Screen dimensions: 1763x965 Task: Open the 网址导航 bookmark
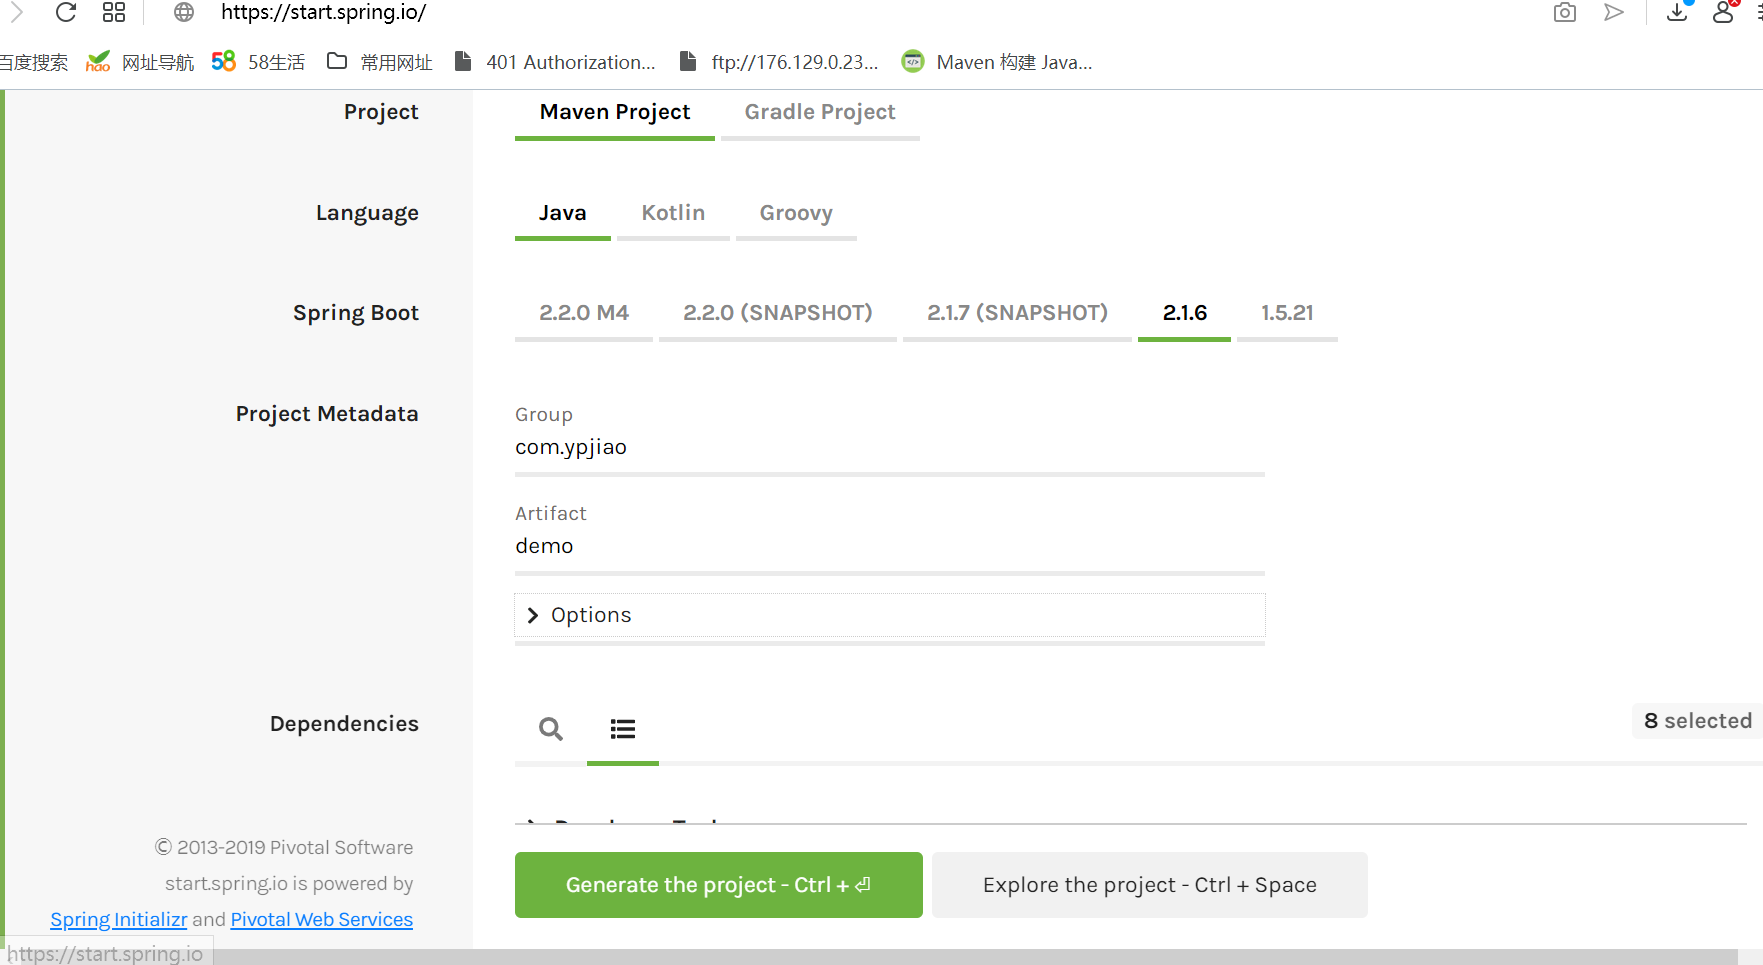[x=140, y=62]
